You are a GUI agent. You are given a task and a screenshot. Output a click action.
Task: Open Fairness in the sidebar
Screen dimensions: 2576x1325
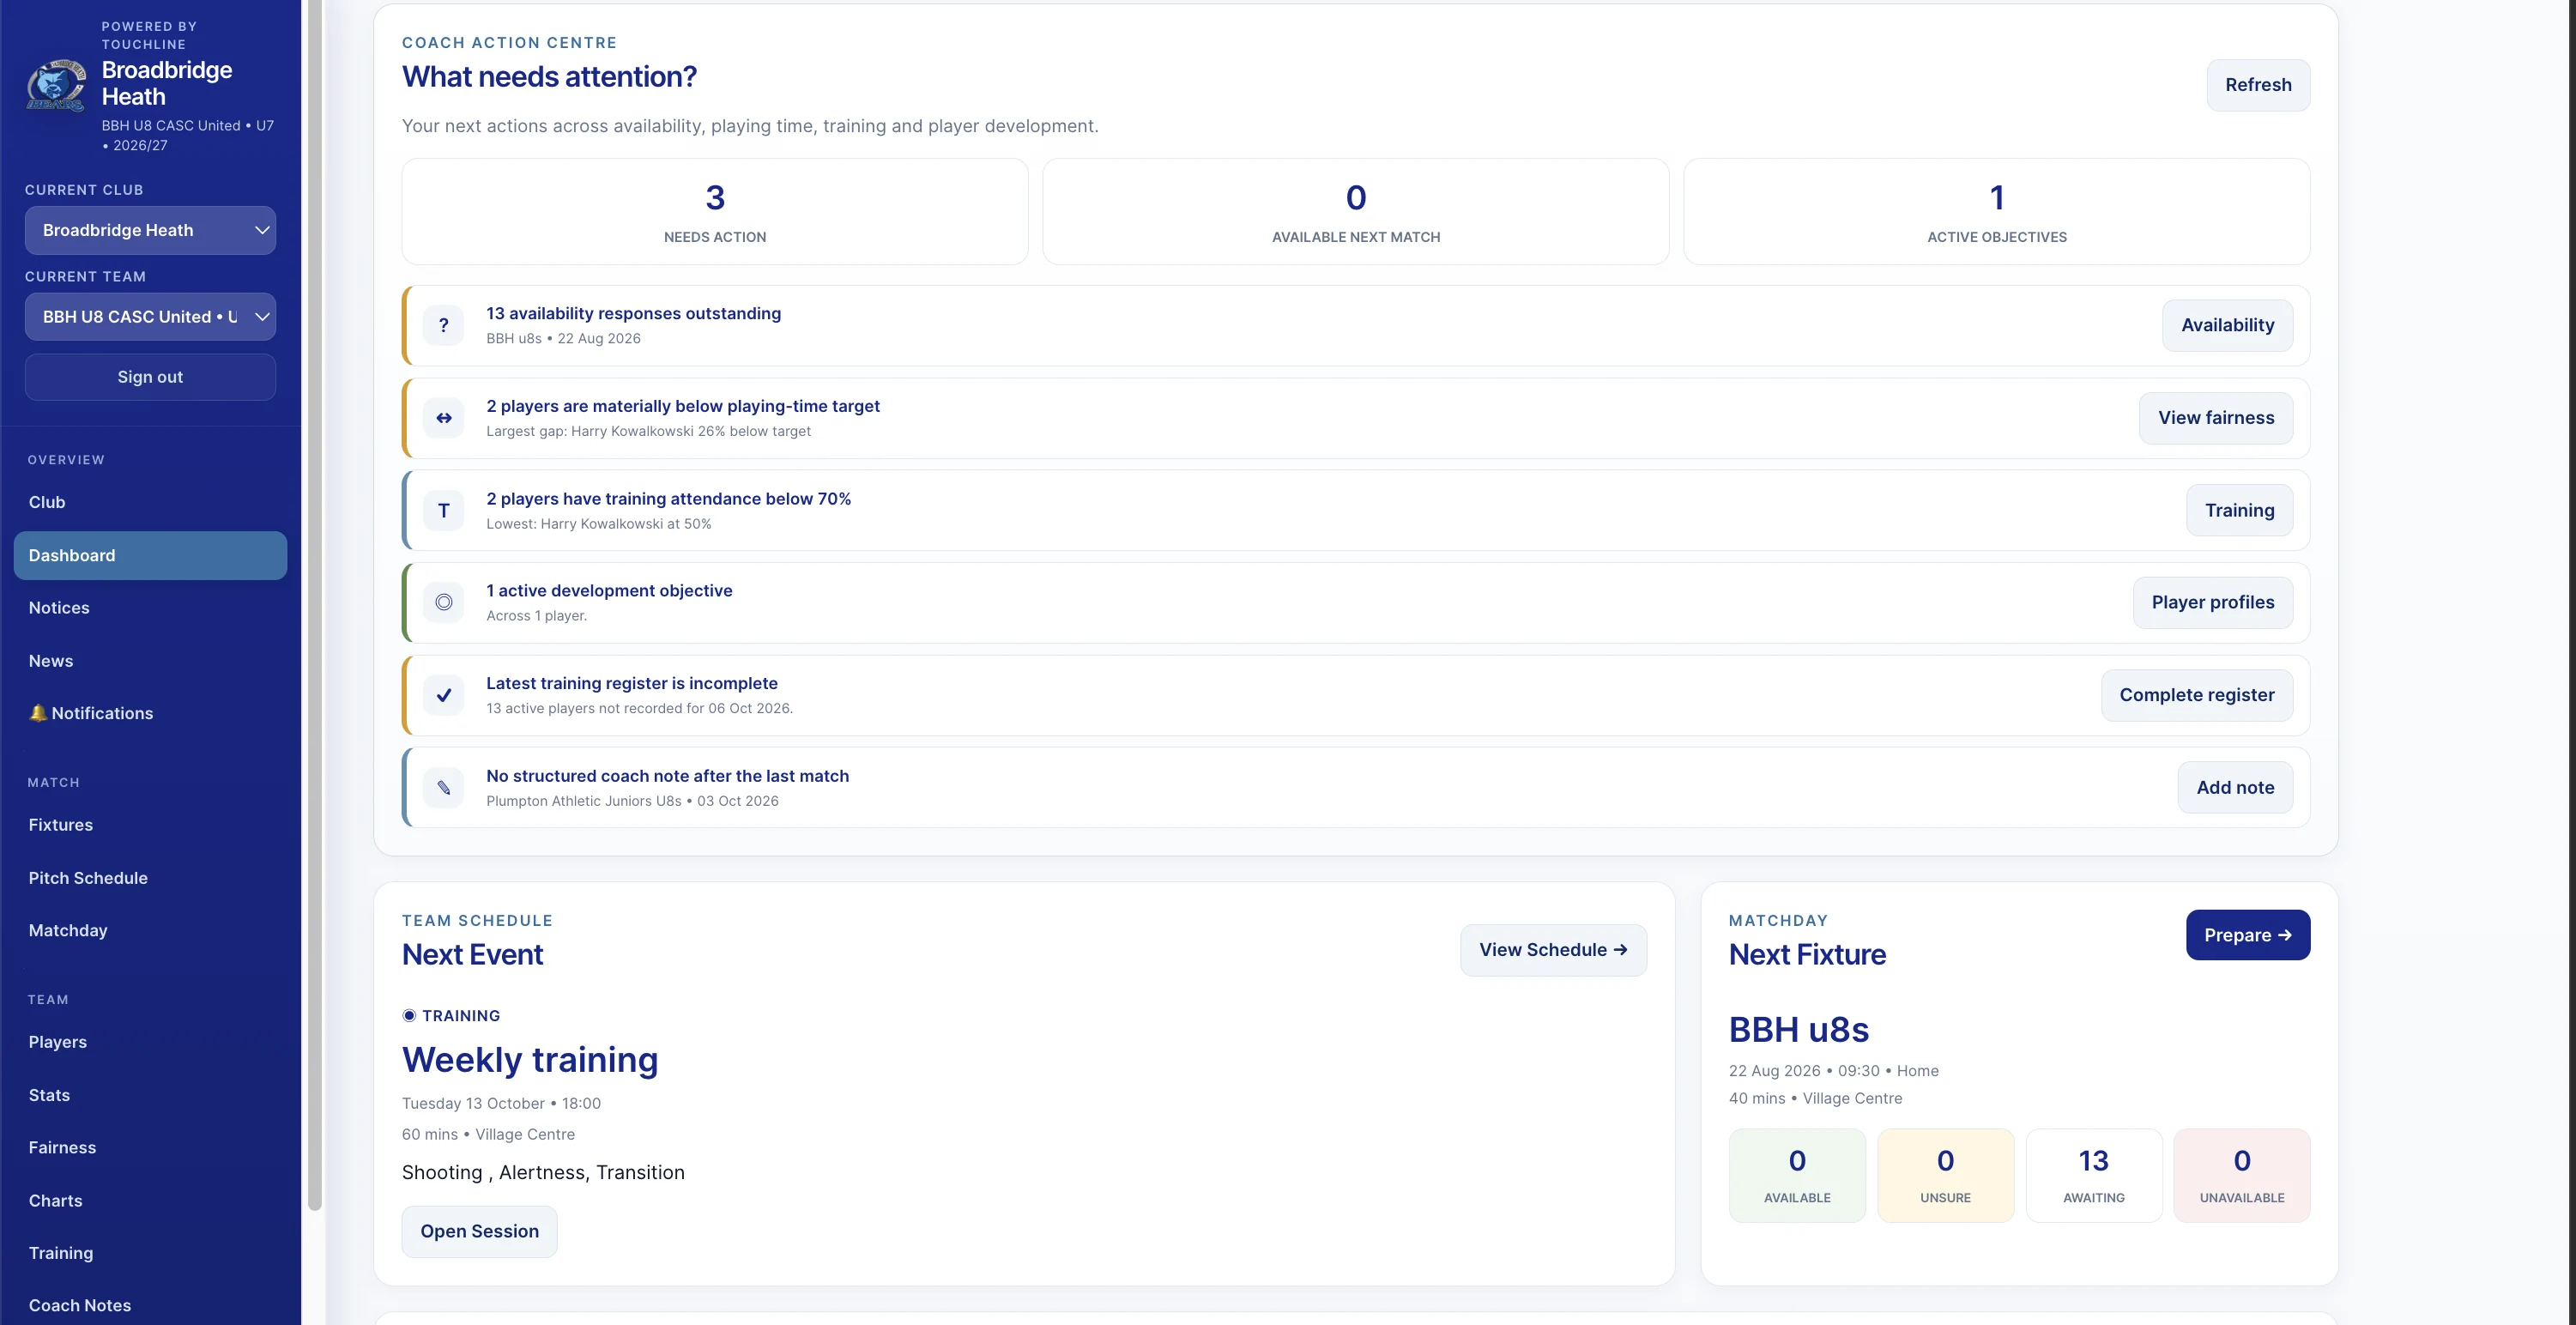tap(150, 1147)
